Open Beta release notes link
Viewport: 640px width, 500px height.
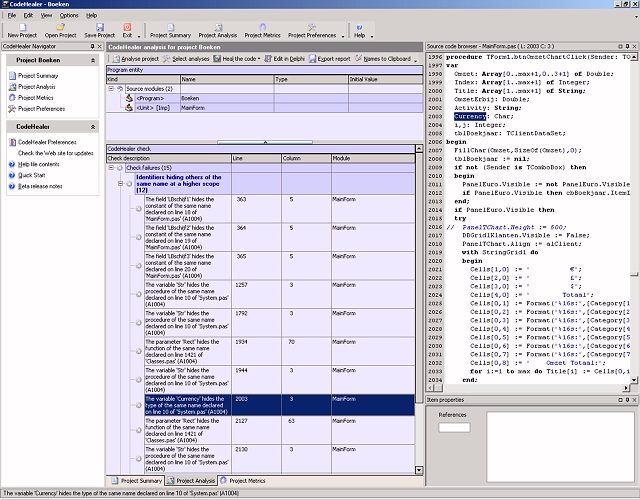[40, 186]
